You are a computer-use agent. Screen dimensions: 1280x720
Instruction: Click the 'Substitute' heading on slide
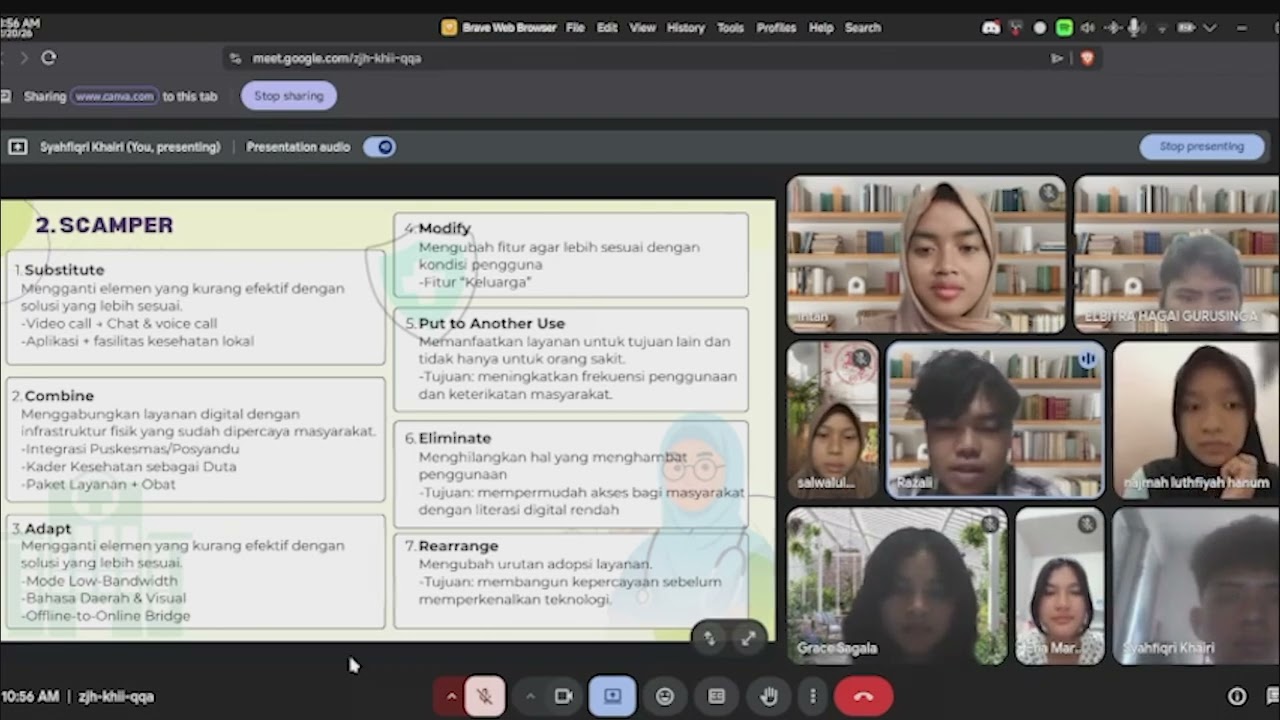pos(64,270)
